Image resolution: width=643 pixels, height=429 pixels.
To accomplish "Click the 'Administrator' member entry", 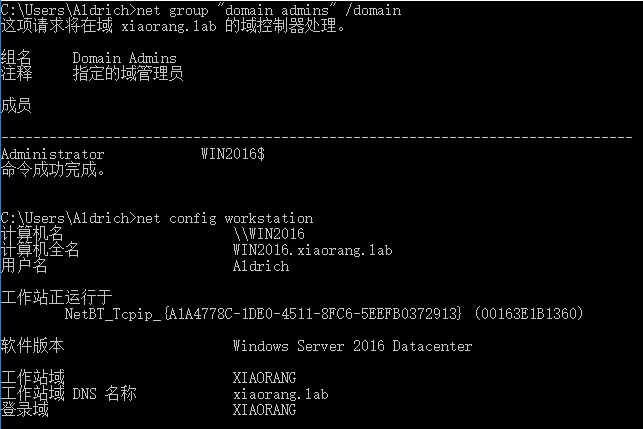I will pyautogui.click(x=52, y=154).
